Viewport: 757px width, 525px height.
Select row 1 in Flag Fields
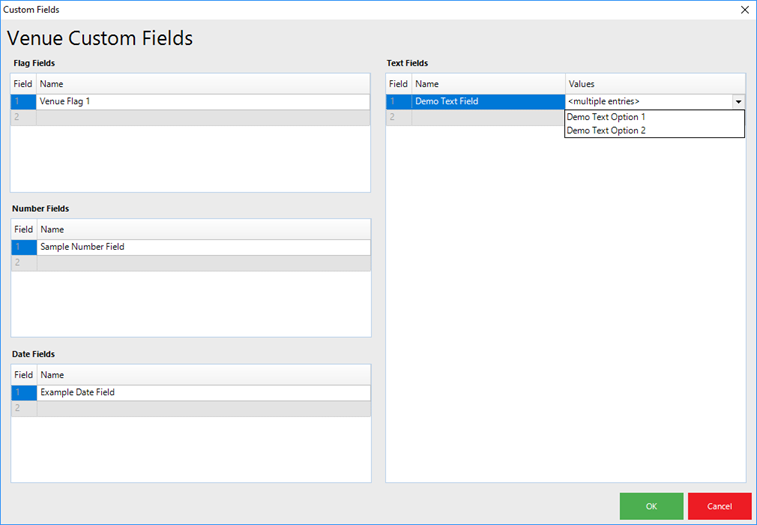coord(23,102)
